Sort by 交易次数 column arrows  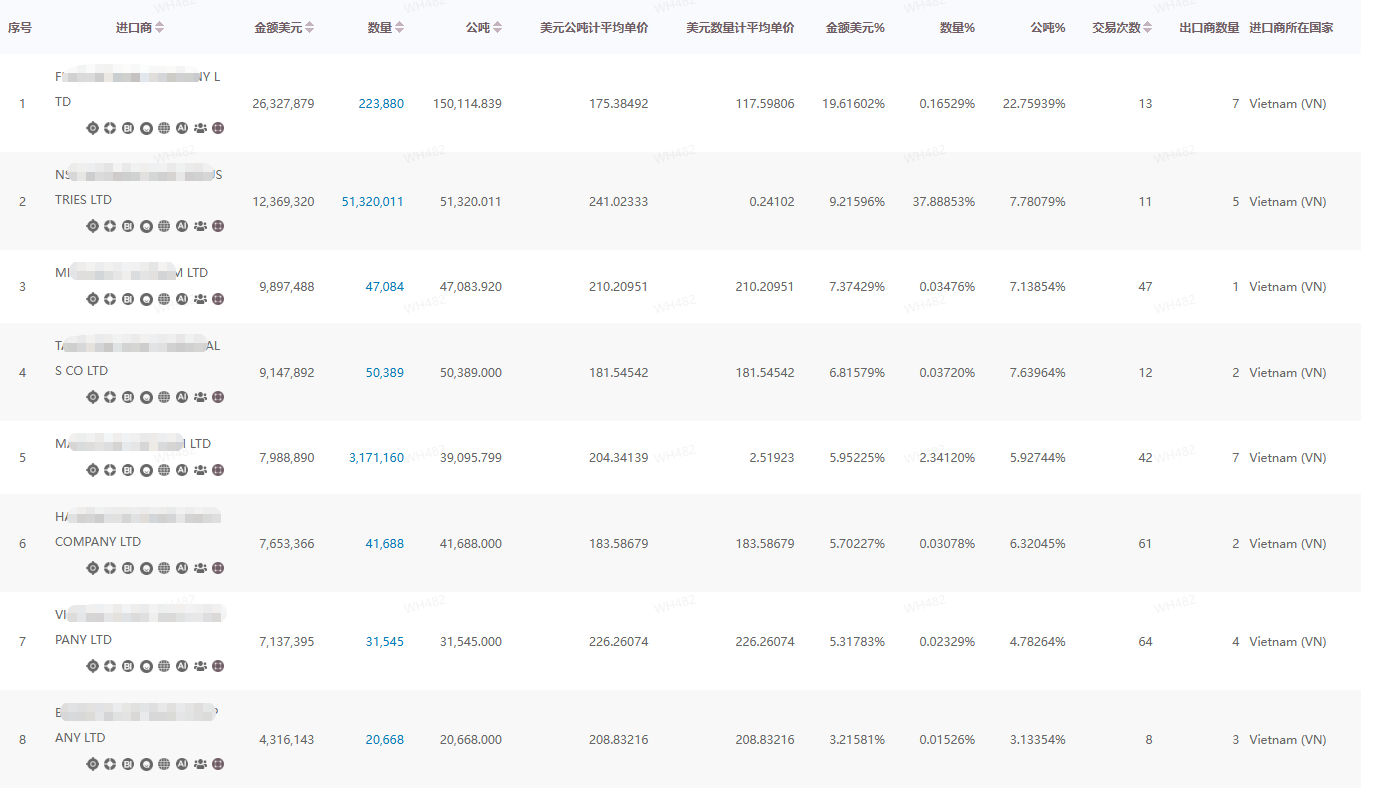[1148, 28]
